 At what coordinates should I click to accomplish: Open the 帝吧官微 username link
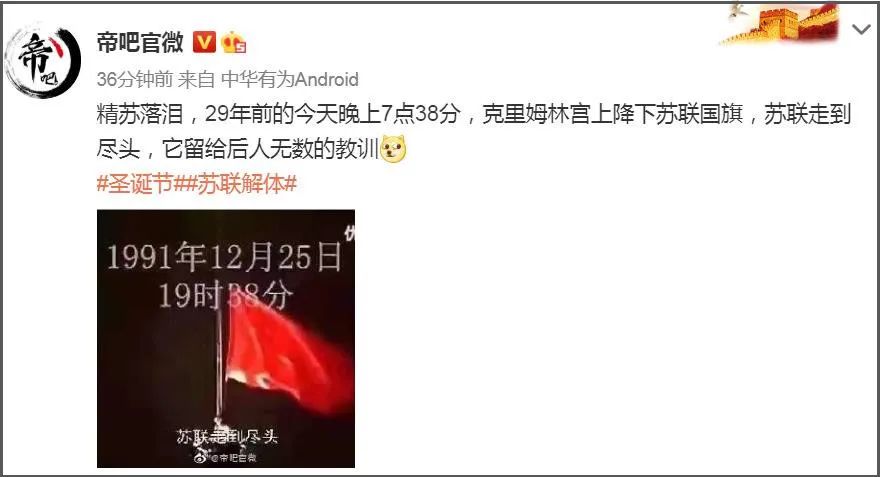pos(140,42)
